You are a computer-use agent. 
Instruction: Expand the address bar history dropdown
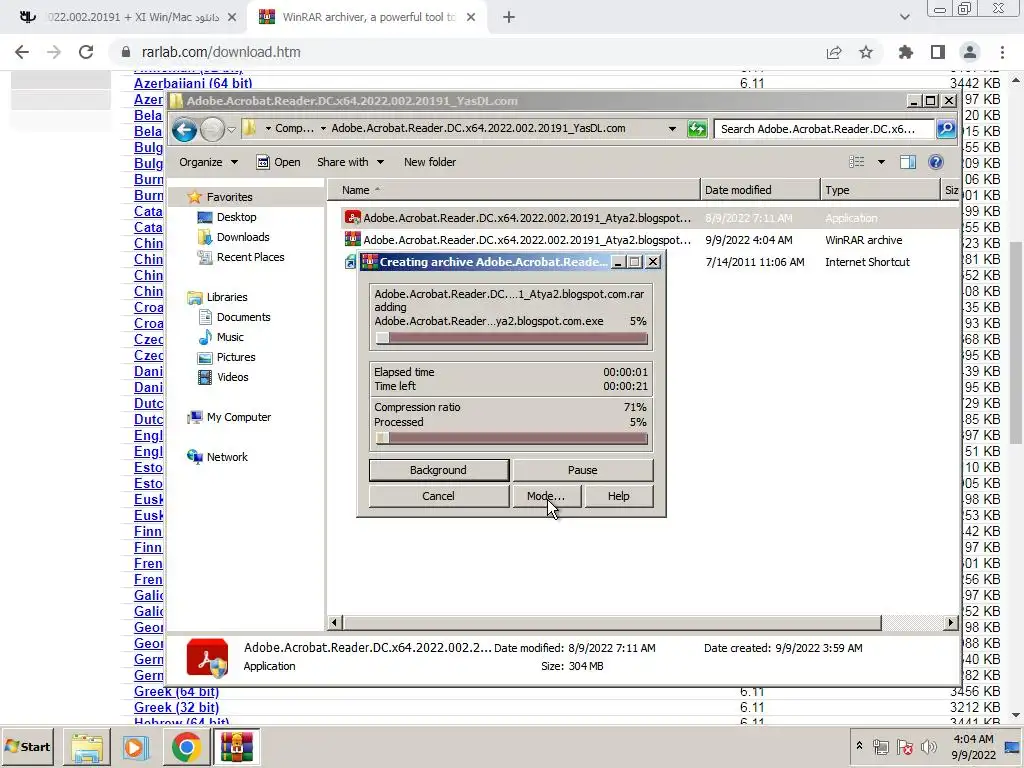tap(672, 129)
